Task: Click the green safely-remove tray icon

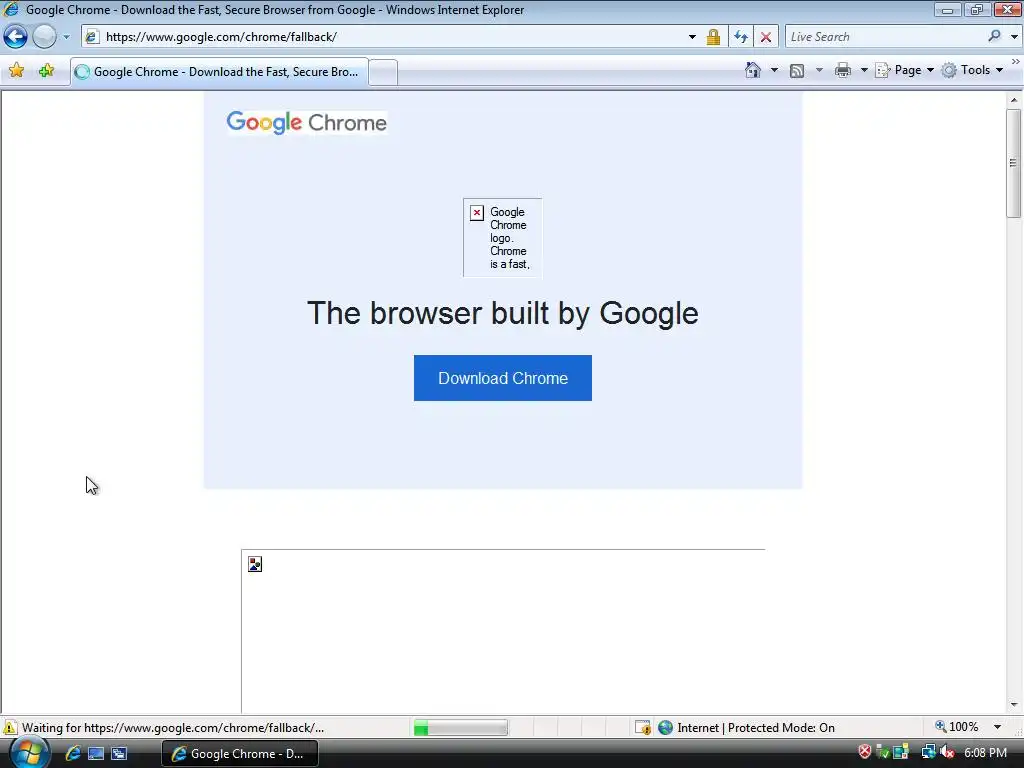Action: point(883,752)
